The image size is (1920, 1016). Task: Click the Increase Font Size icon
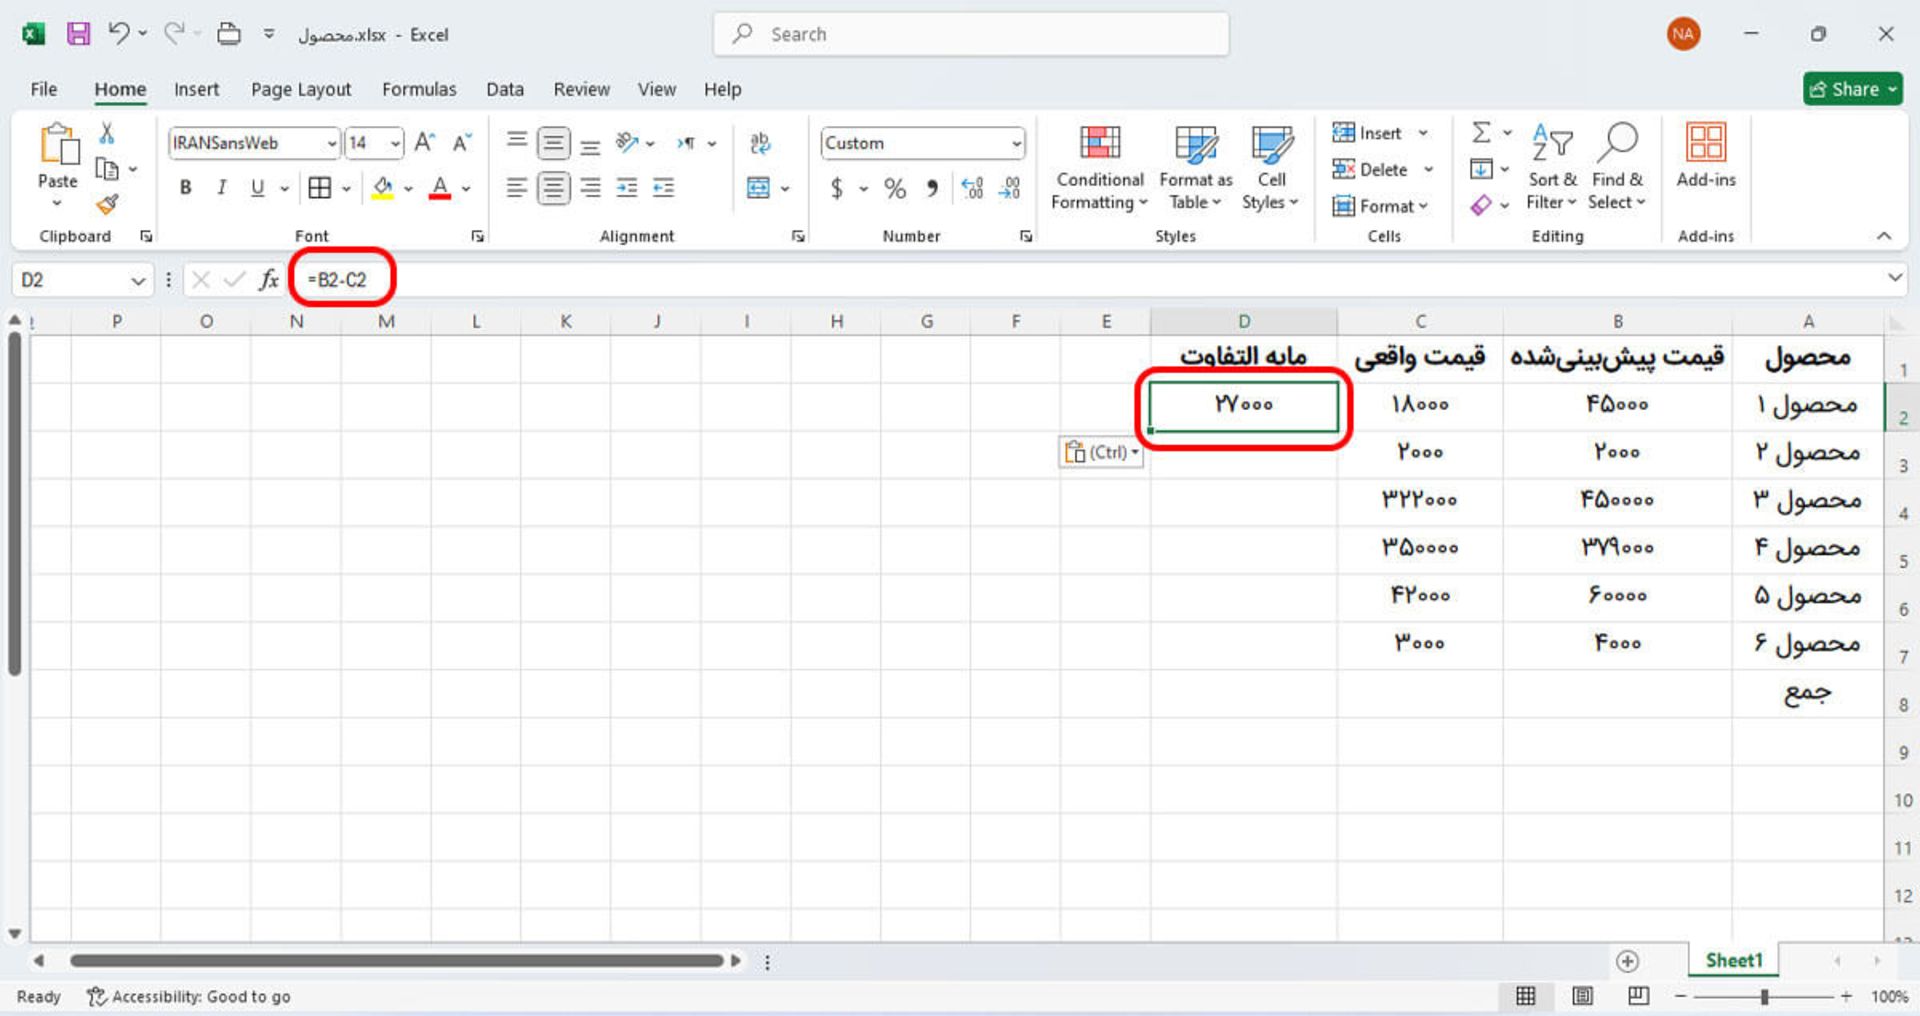pyautogui.click(x=424, y=143)
